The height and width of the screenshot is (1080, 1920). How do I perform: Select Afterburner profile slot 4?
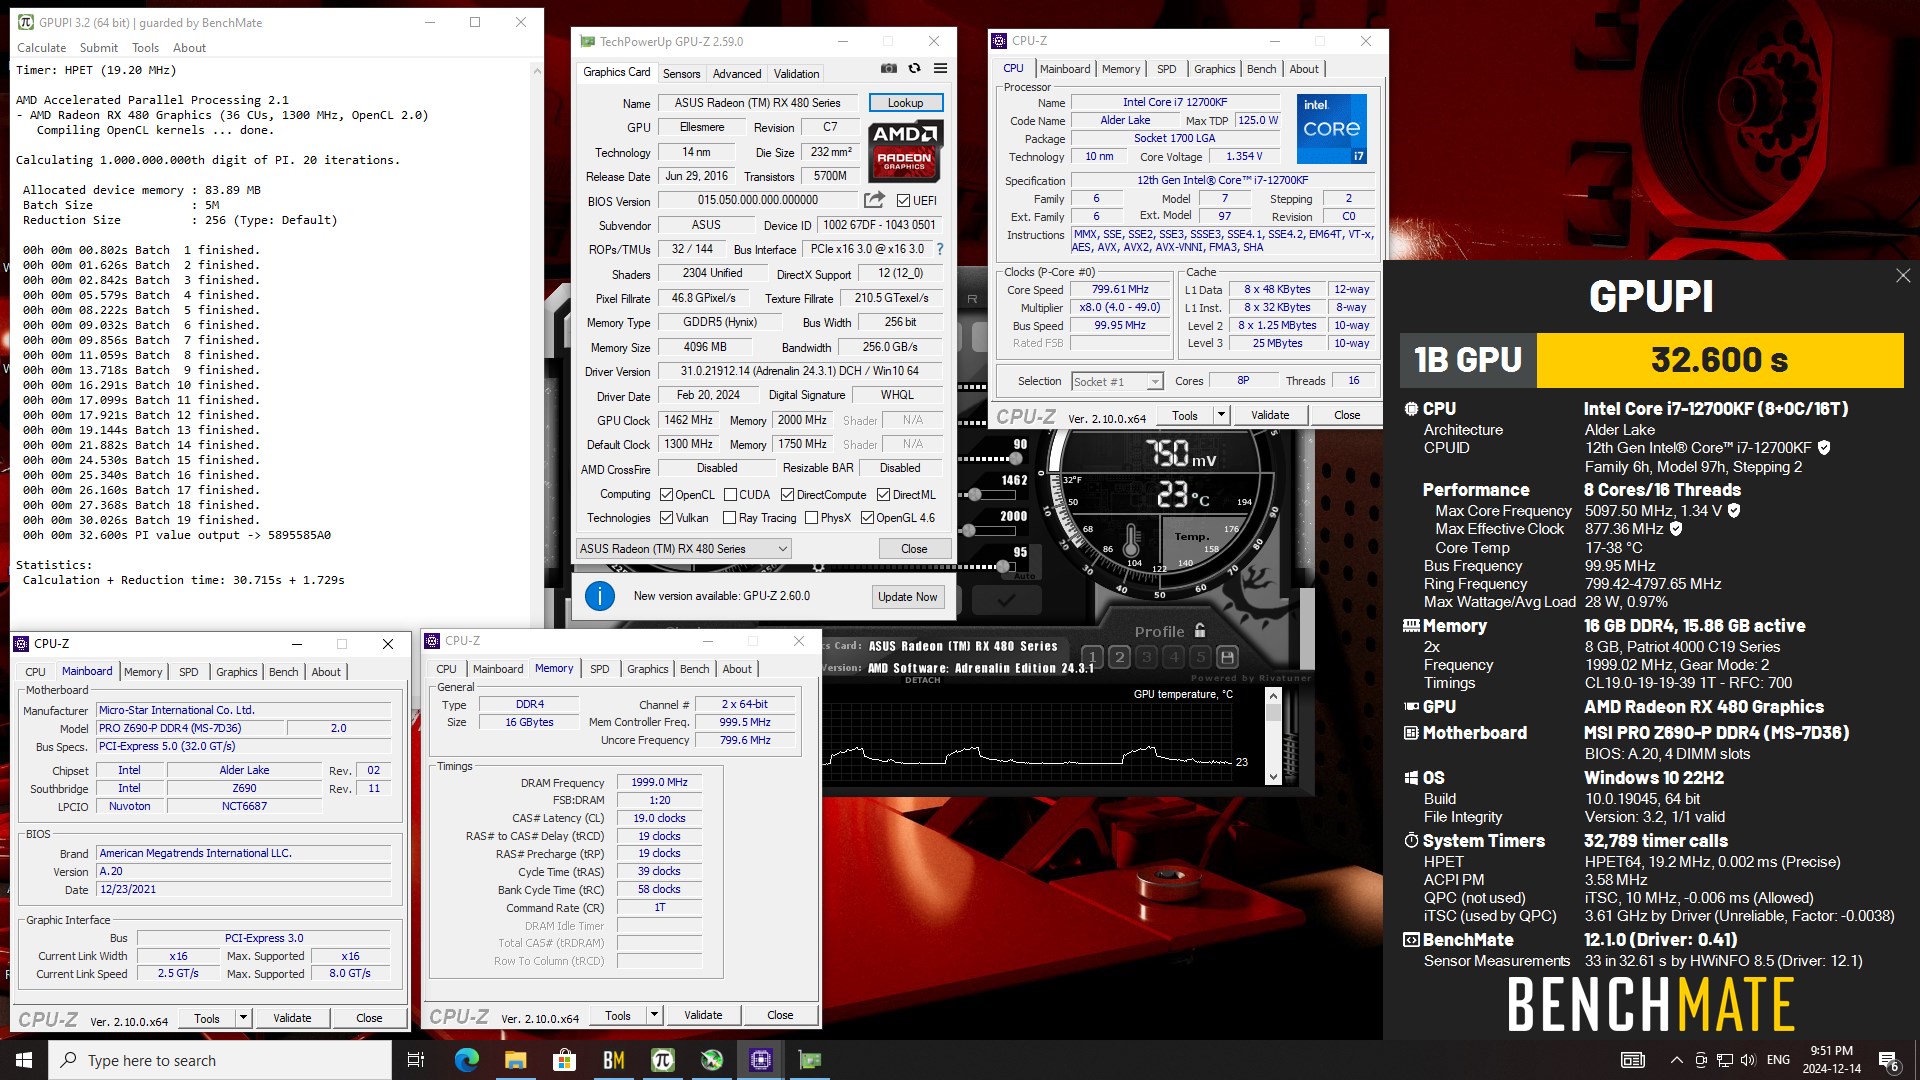(1174, 657)
